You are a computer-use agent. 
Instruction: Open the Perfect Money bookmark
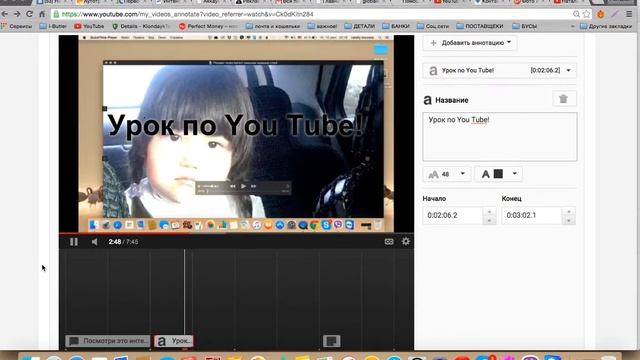click(x=209, y=26)
